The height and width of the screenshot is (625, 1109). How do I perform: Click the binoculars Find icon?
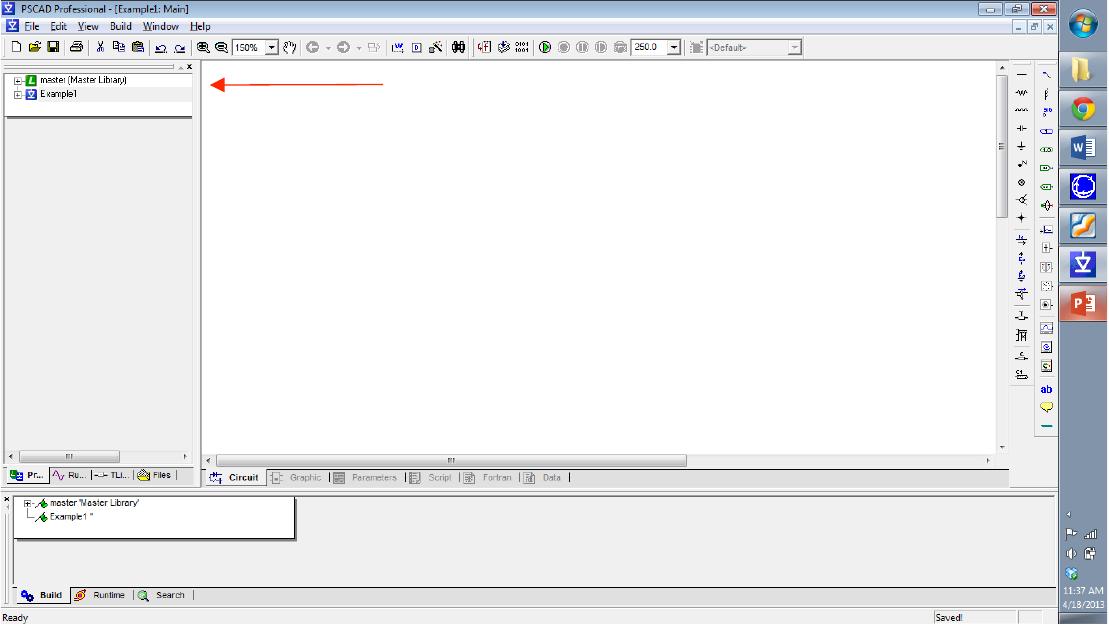coord(458,47)
